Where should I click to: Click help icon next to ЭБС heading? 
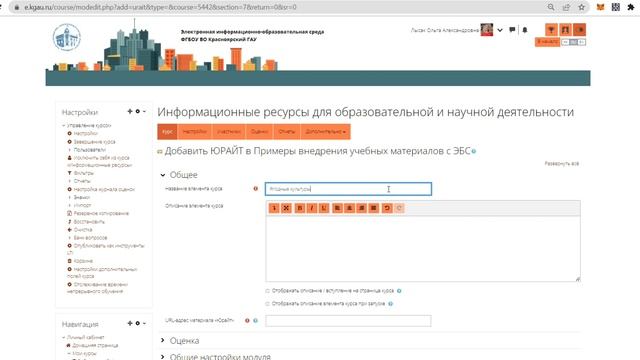coord(474,151)
